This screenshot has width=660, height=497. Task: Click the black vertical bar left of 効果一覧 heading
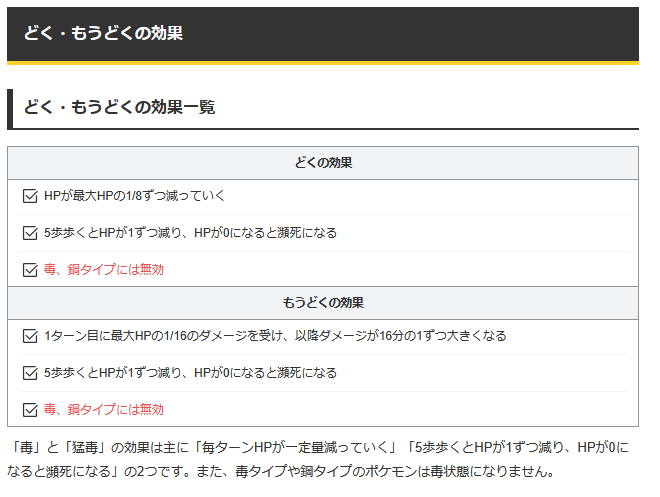[10, 109]
